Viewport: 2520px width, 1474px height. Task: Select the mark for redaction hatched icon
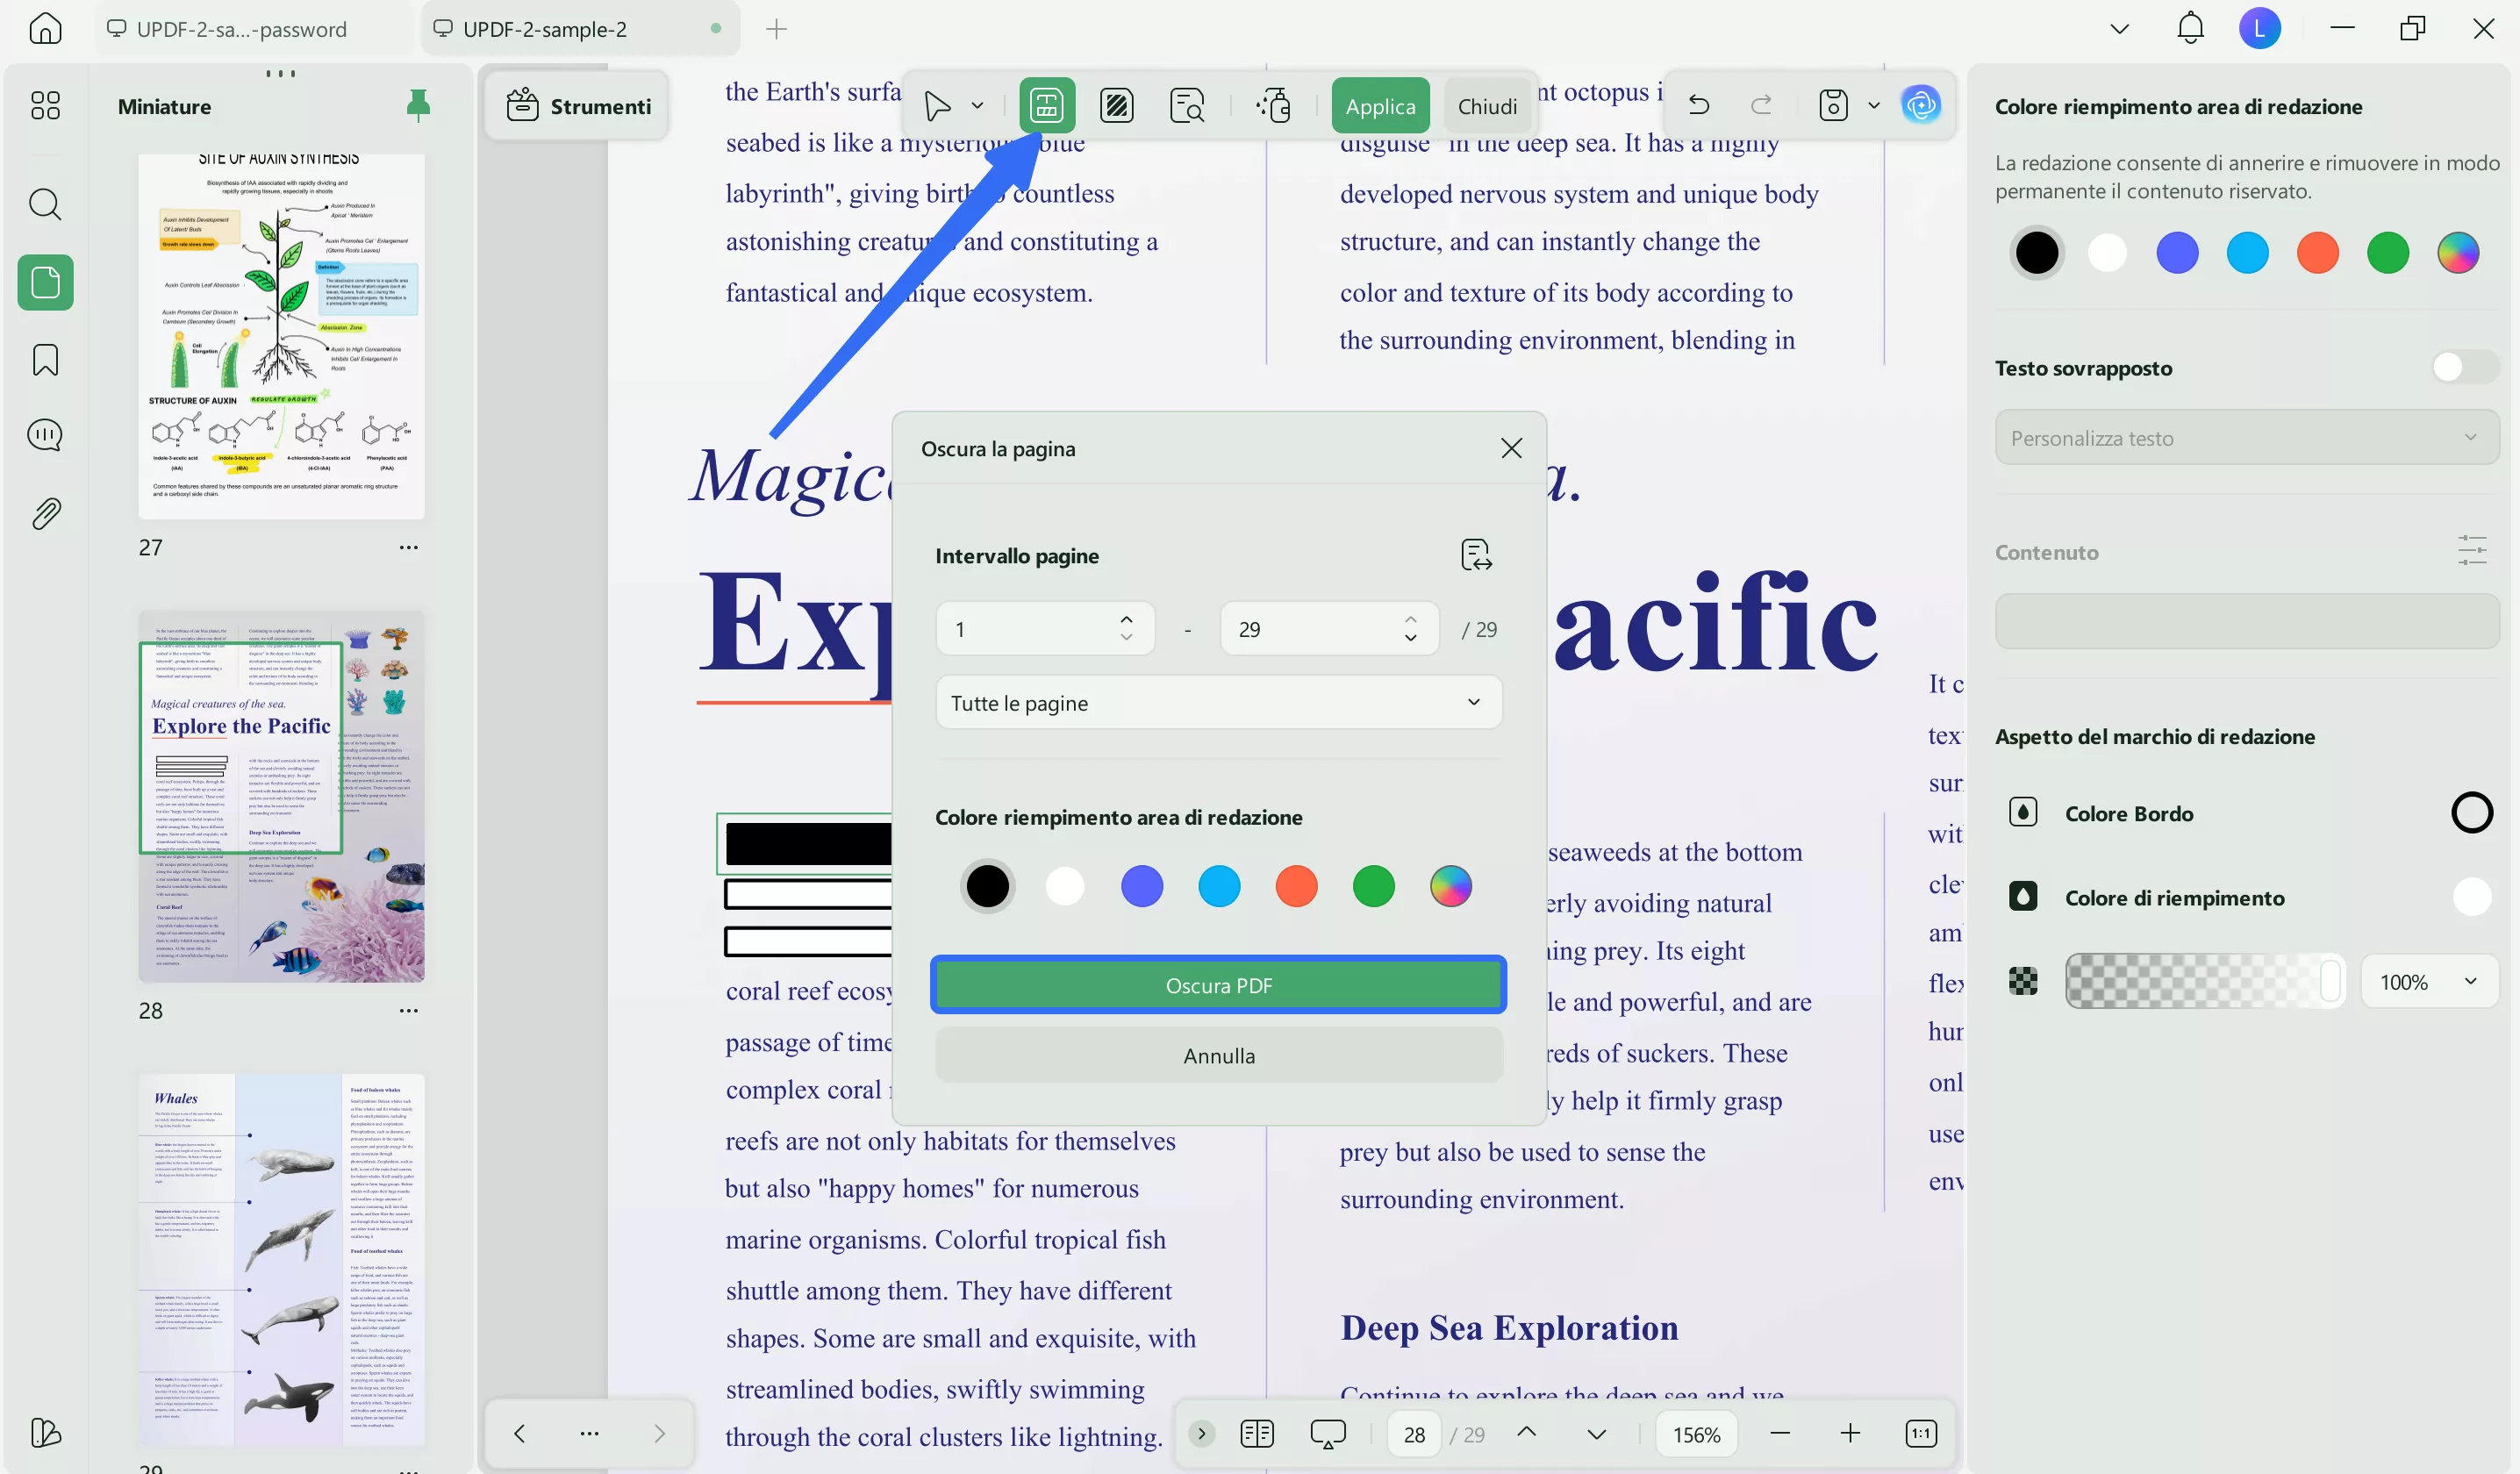pyautogui.click(x=1116, y=105)
